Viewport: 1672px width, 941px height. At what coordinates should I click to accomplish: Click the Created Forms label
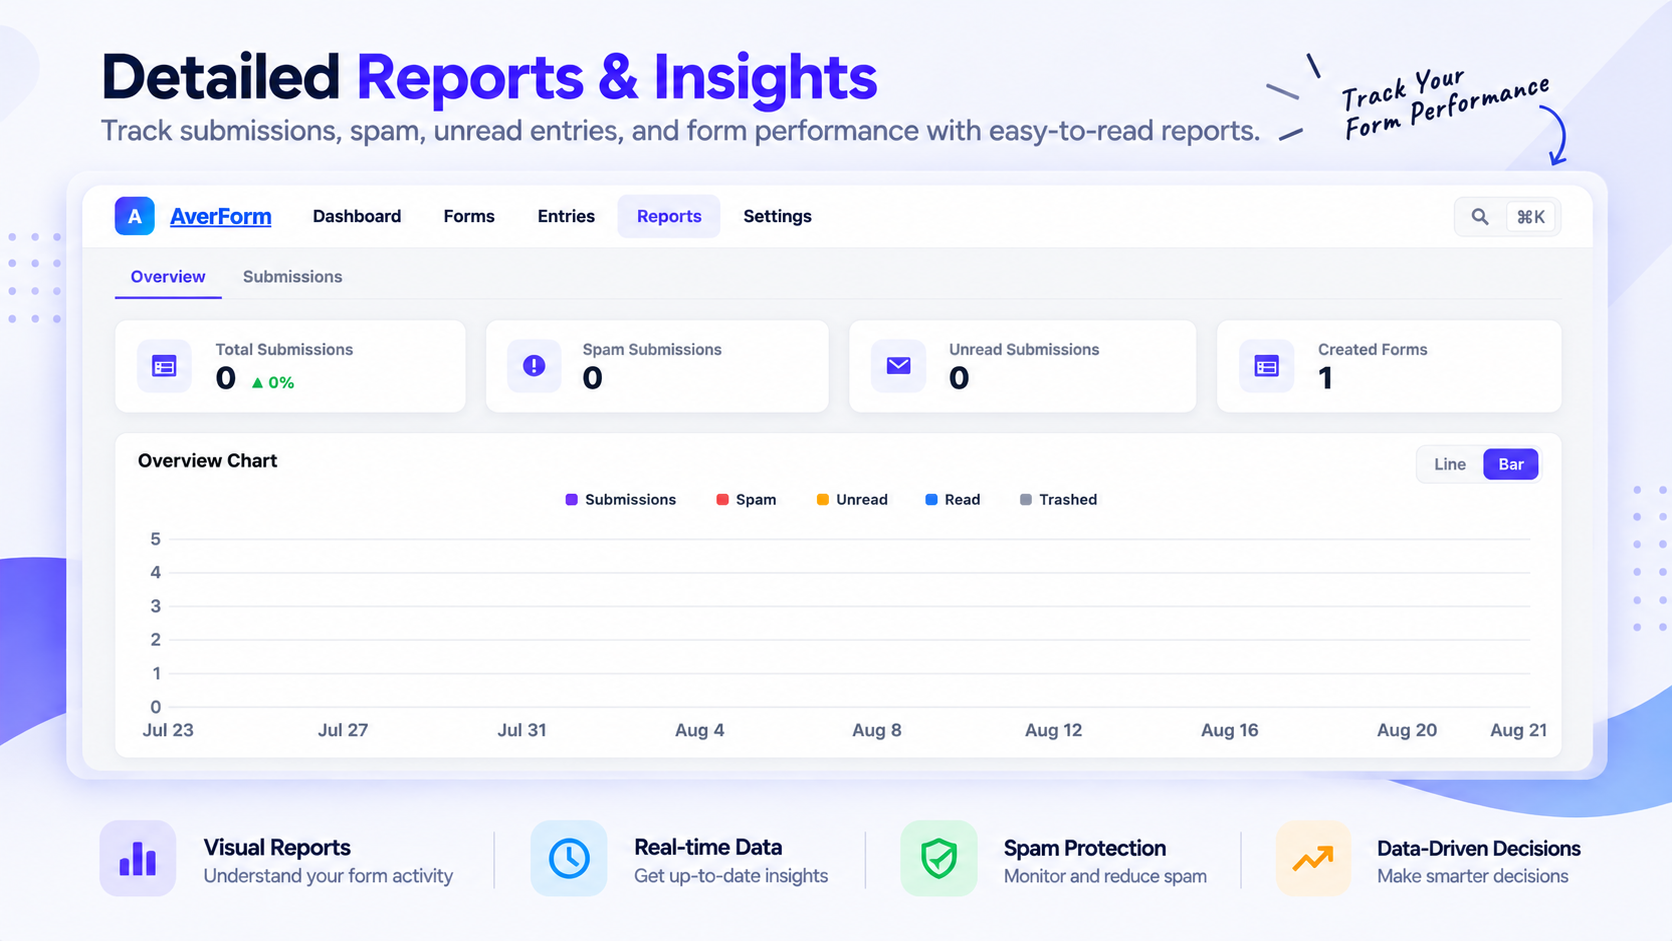(1372, 350)
